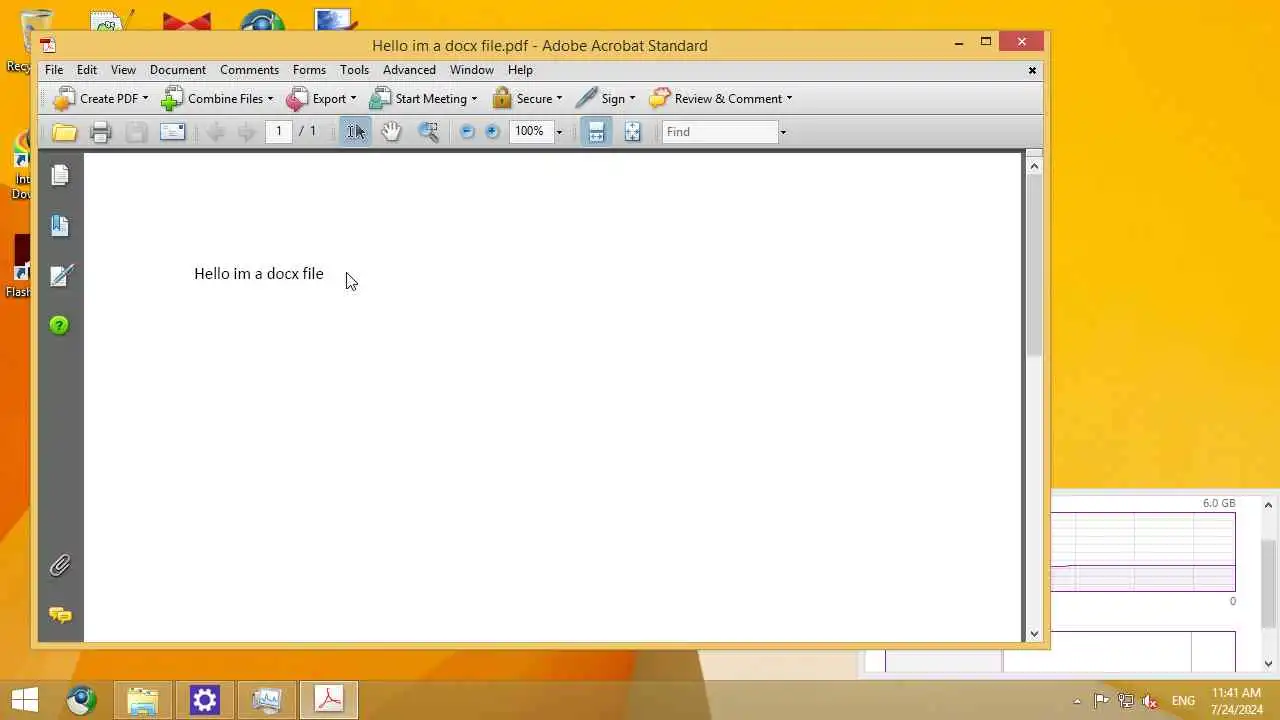Open the zoom percentage dropdown arrow
1280x720 pixels.
click(x=559, y=132)
